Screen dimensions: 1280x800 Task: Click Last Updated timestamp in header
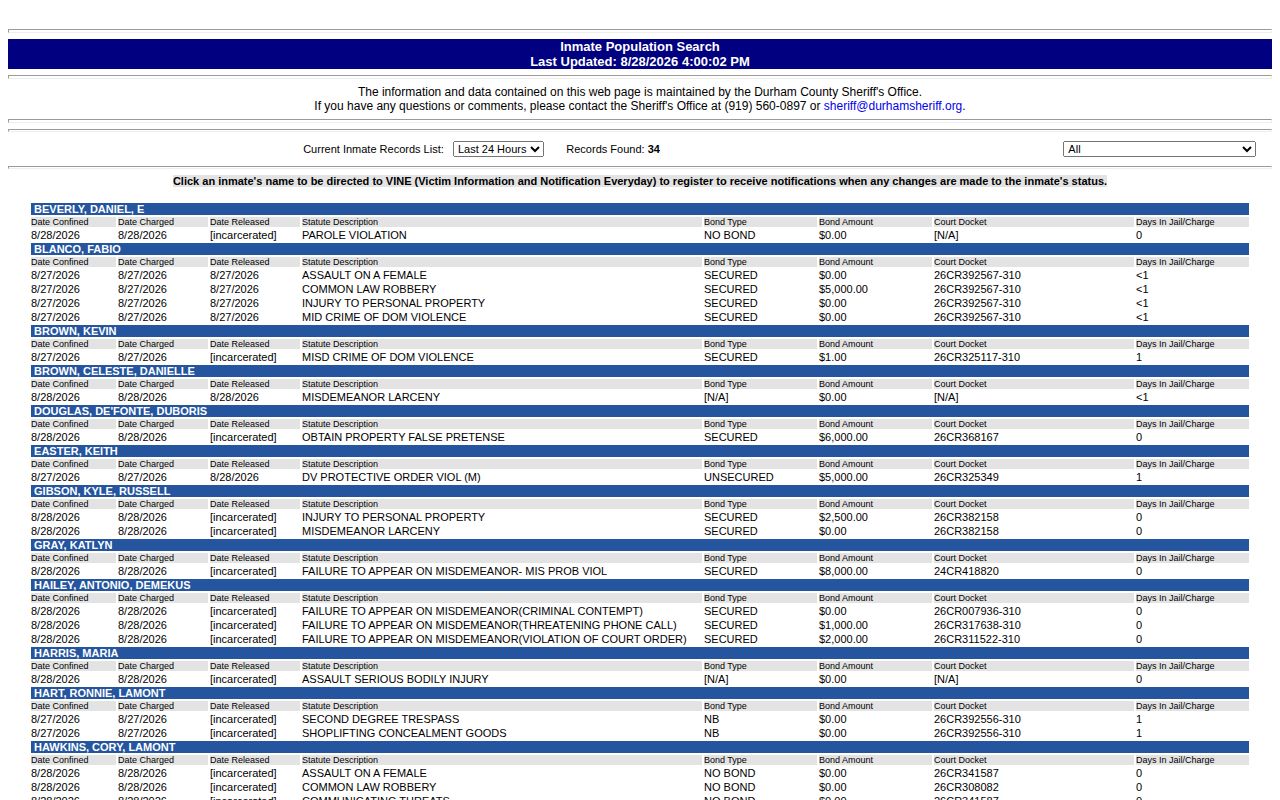tap(640, 62)
